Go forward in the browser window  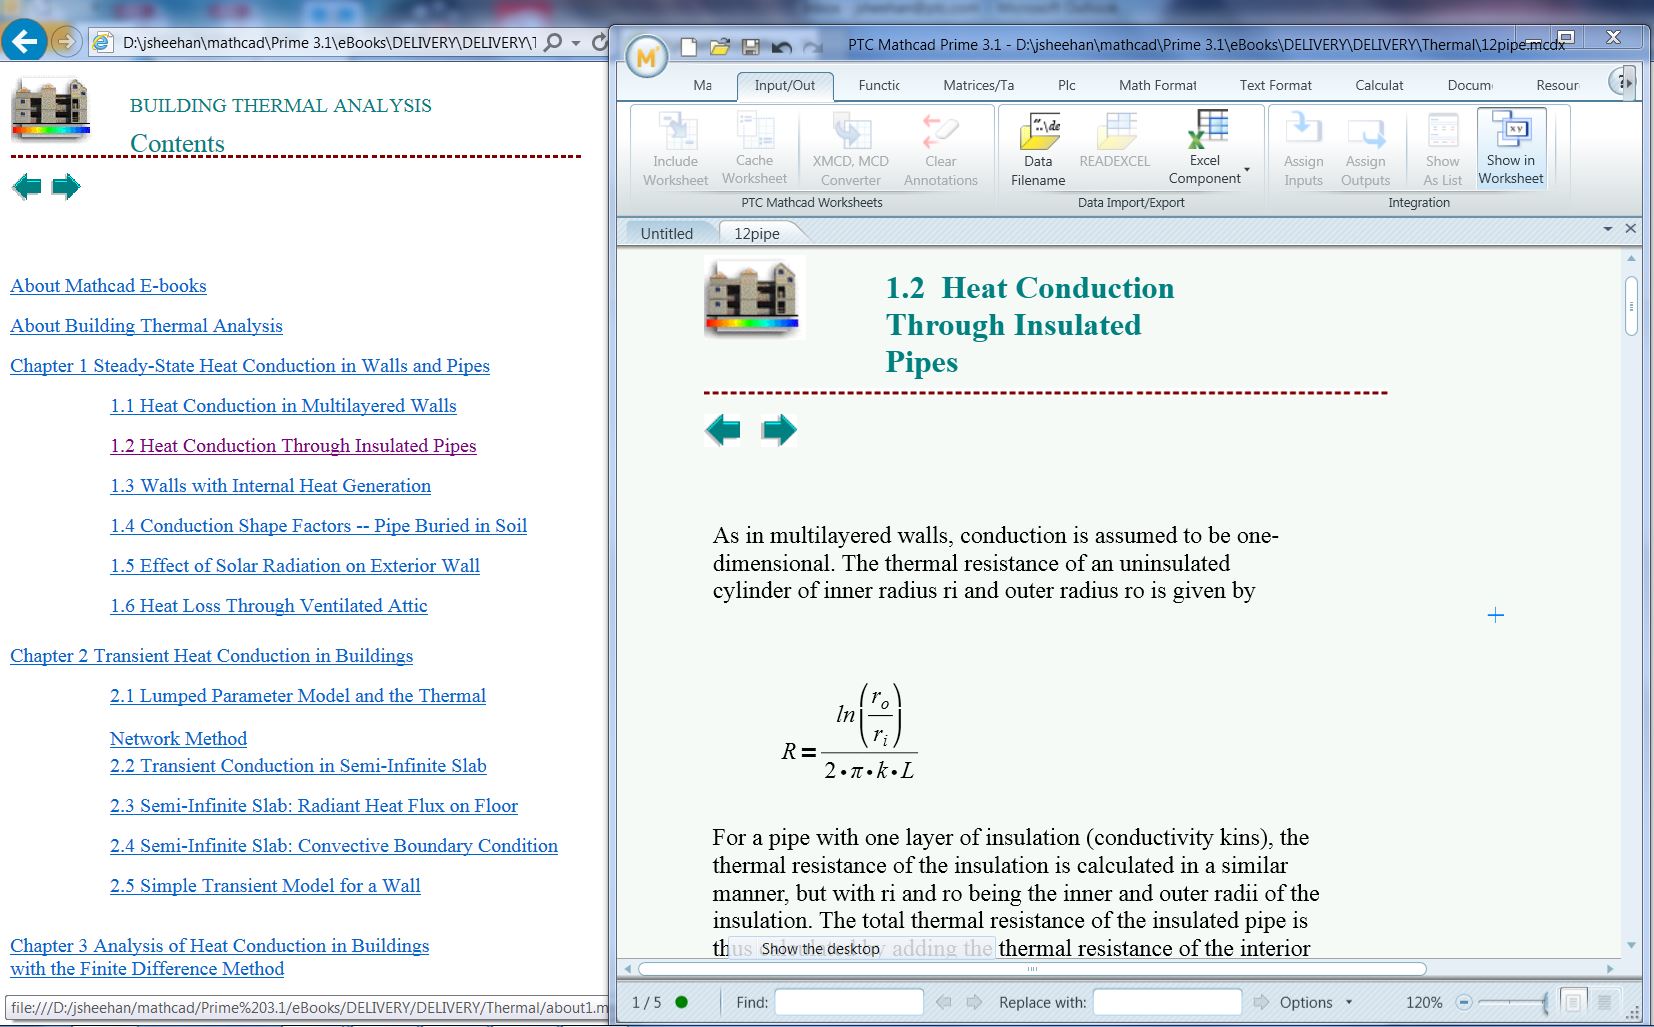pyautogui.click(x=65, y=41)
